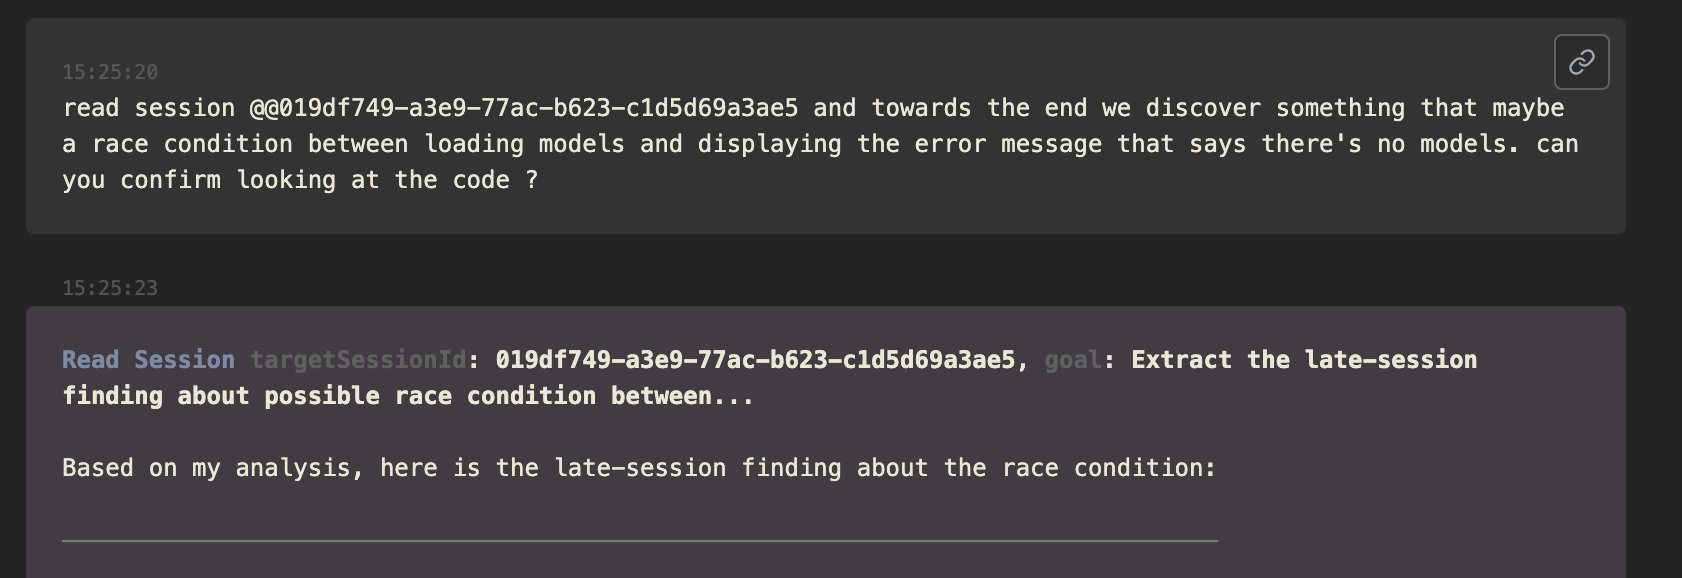Click the horizontal divider under the analysis
Viewport: 1682px width, 578px height.
coord(640,540)
